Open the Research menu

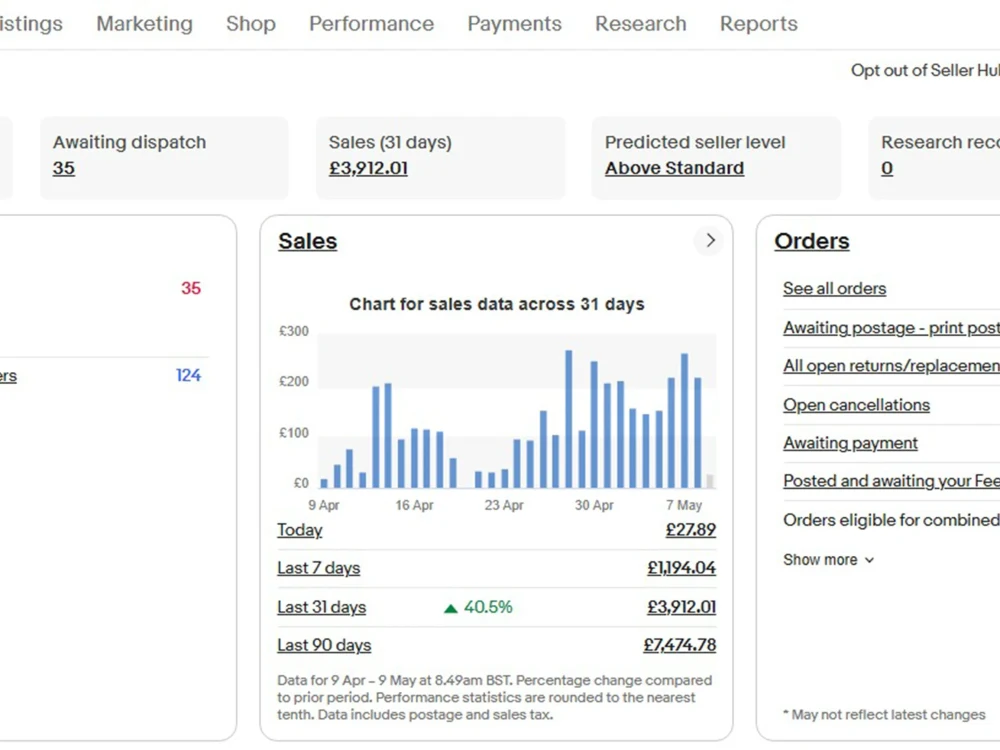point(640,23)
